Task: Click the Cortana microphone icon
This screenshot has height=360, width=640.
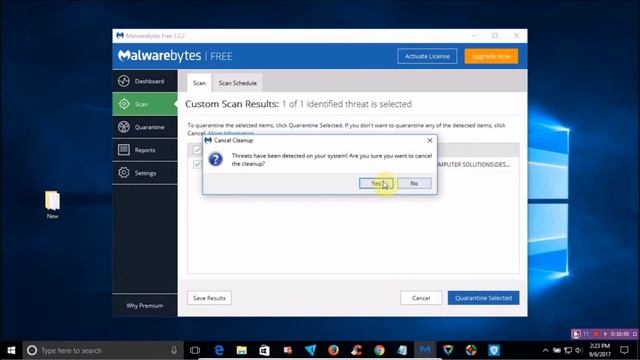Action: coord(174,350)
